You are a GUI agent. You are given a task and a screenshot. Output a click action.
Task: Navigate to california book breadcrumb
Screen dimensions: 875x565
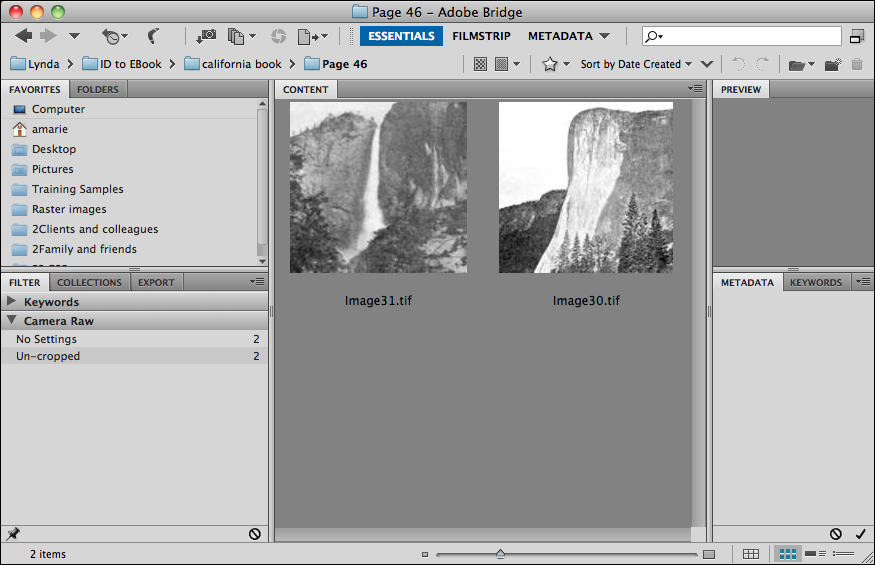233,64
